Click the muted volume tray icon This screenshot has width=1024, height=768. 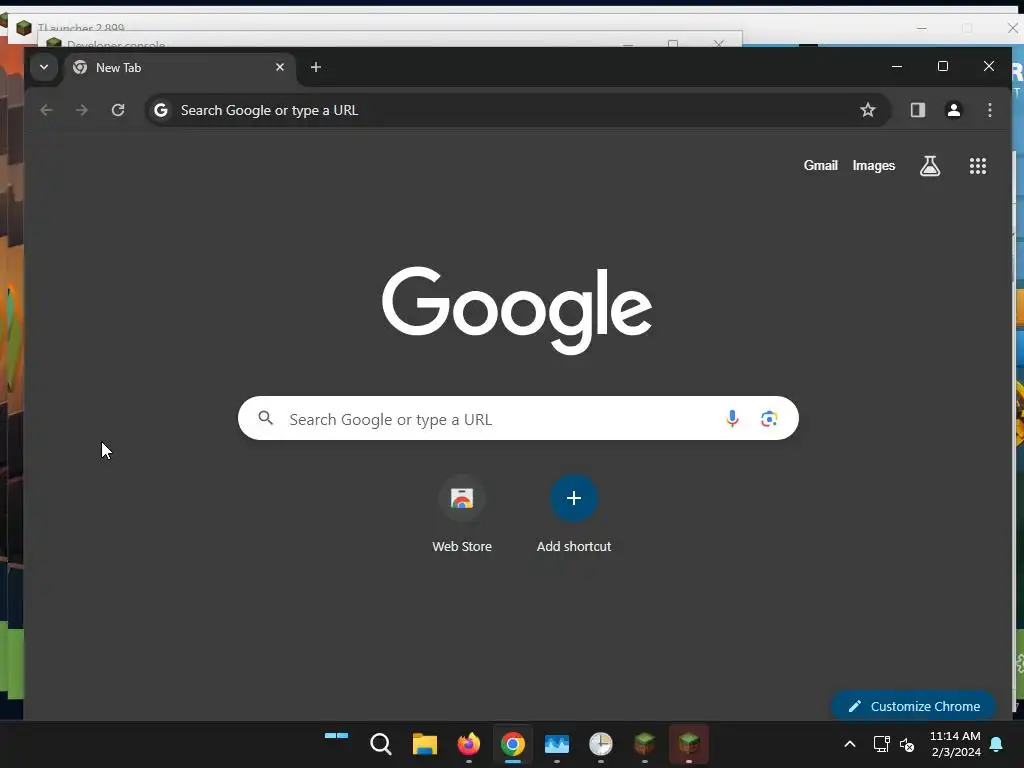pos(907,744)
